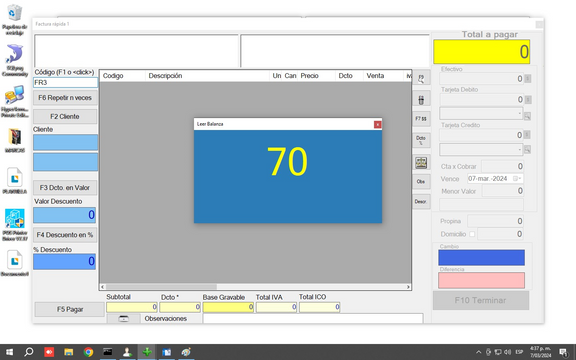Image resolution: width=576 pixels, height=360 pixels.
Task: Open File Explorer from taskbar
Action: click(x=69, y=352)
